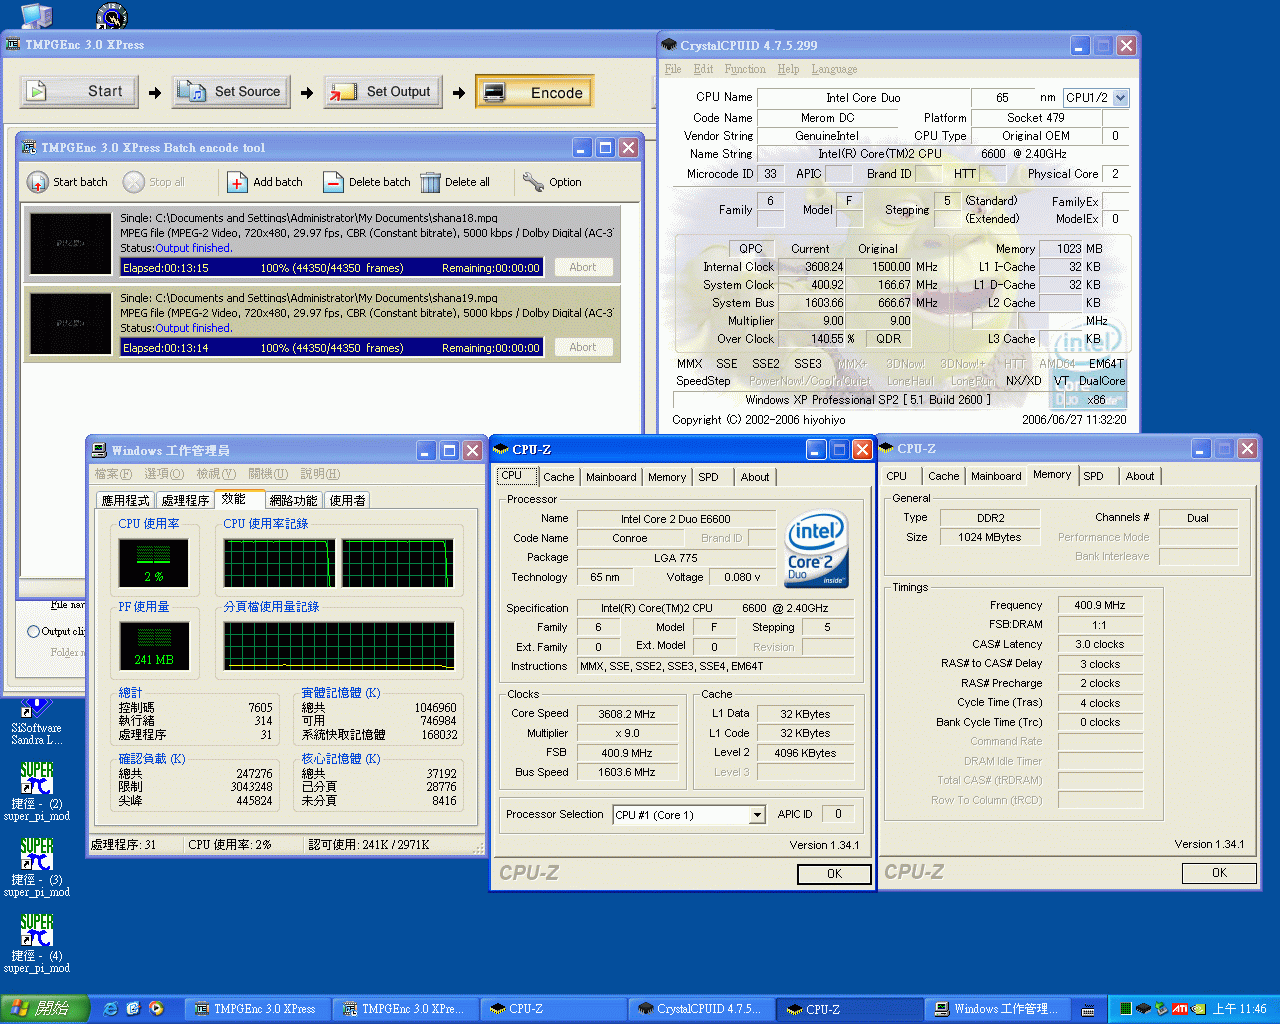Screen dimensions: 1280x1024
Task: Select the Output radio button in TMPGEnc
Action: [x=34, y=631]
